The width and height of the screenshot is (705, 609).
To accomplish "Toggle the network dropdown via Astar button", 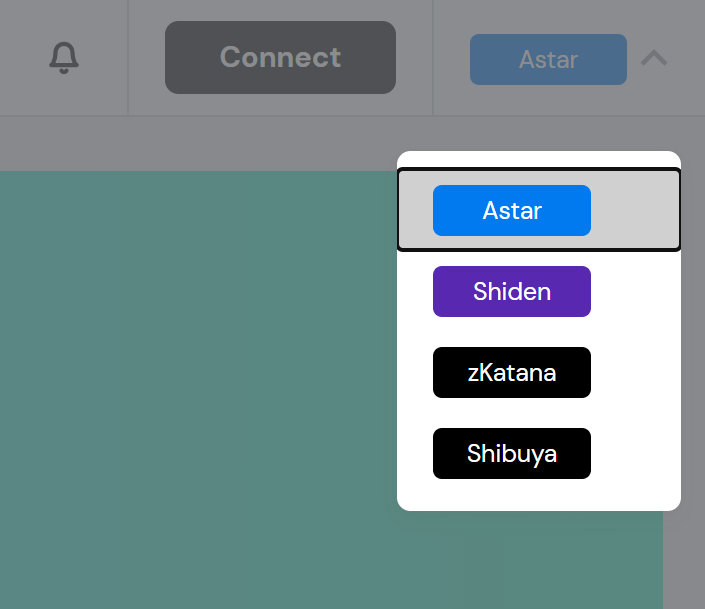I will pos(548,59).
